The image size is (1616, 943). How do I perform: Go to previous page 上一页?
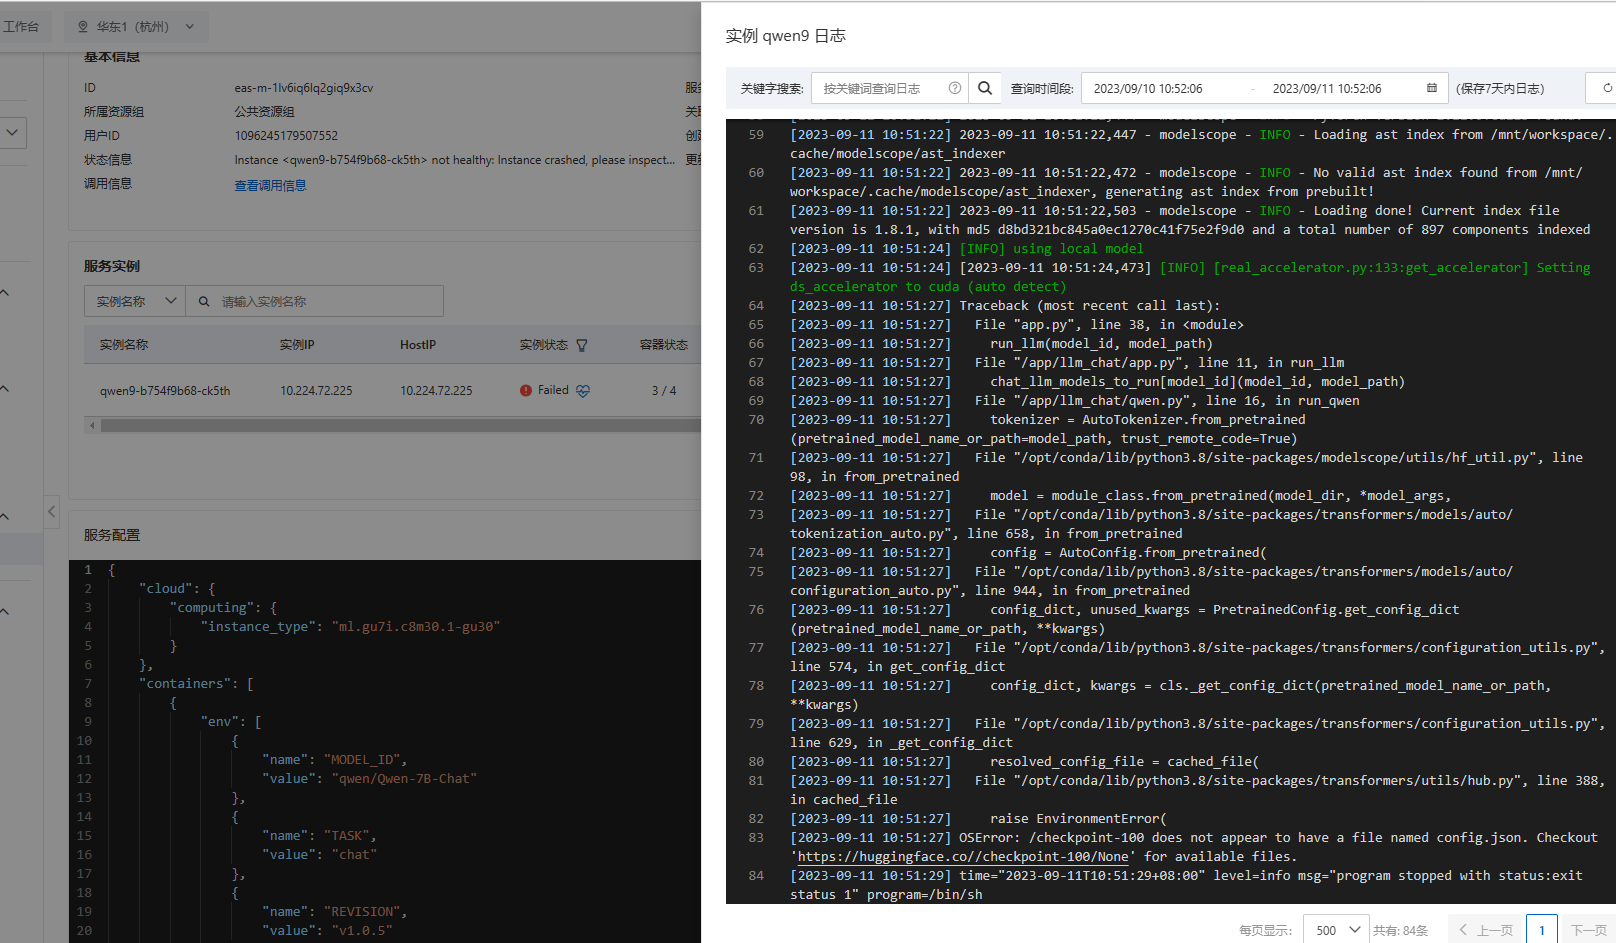click(1486, 930)
